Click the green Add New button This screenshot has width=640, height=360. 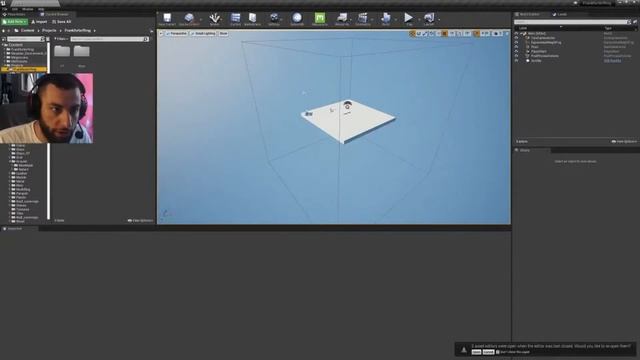(x=15, y=22)
